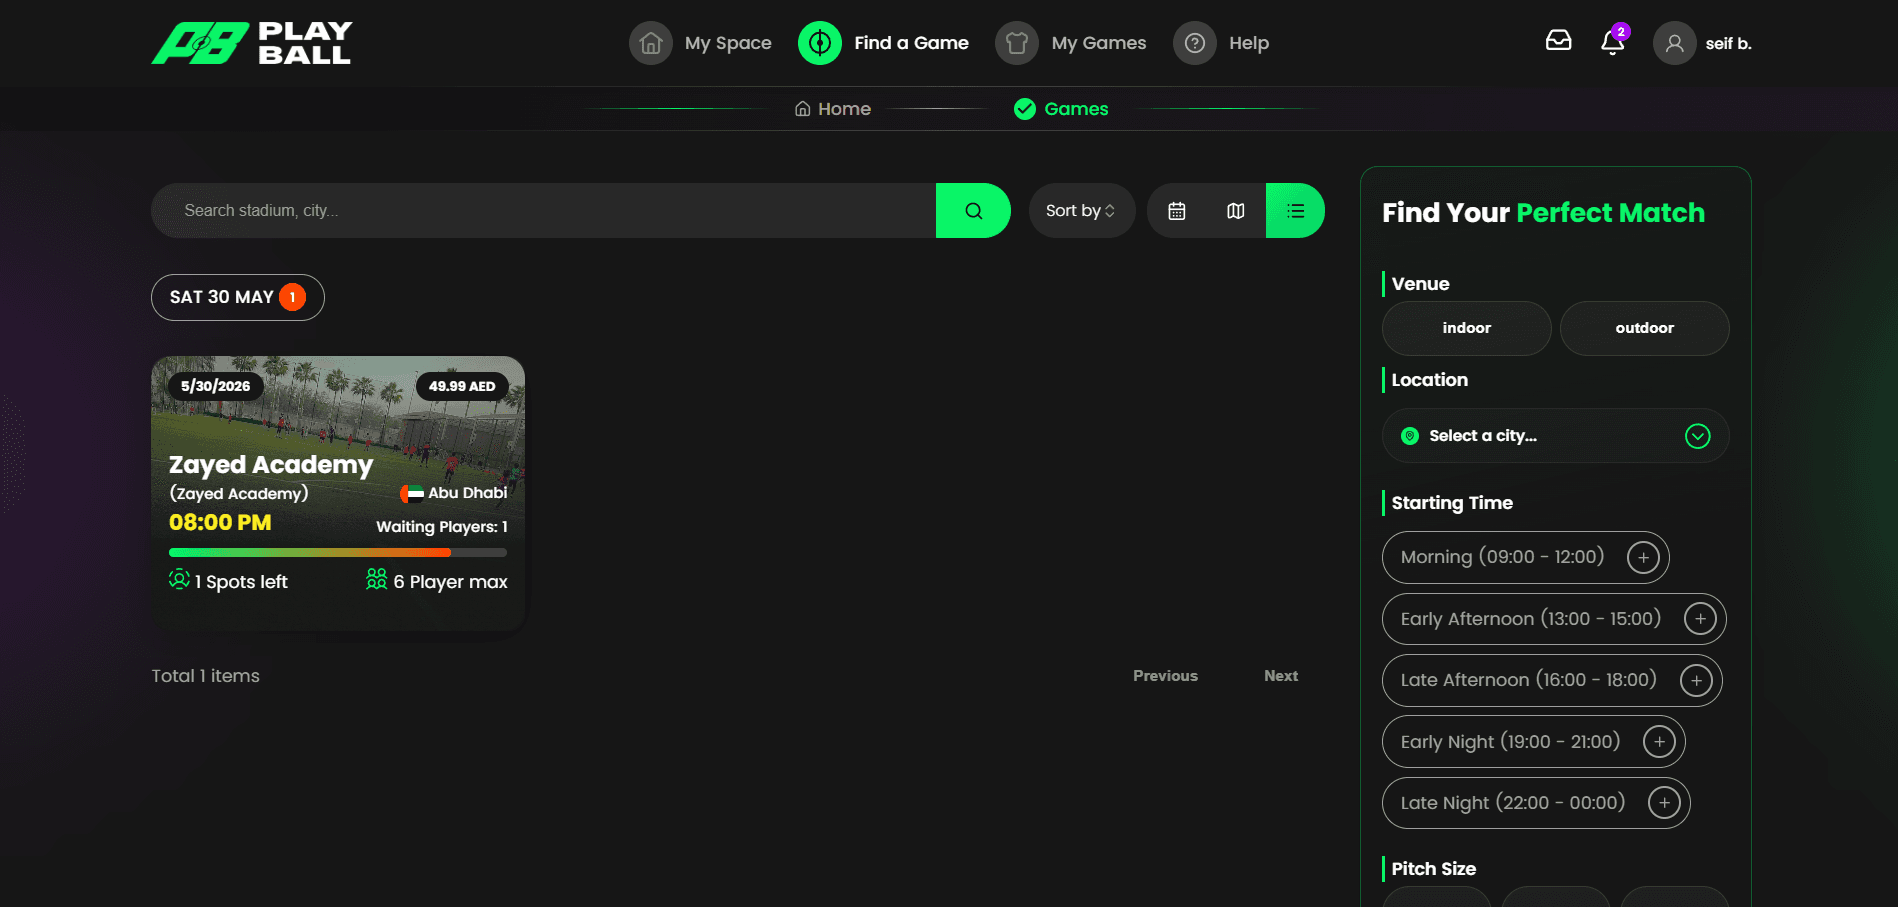Viewport: 1898px width, 907px height.
Task: Click the UAE flag icon beside Abu Dhabi
Action: click(x=412, y=493)
